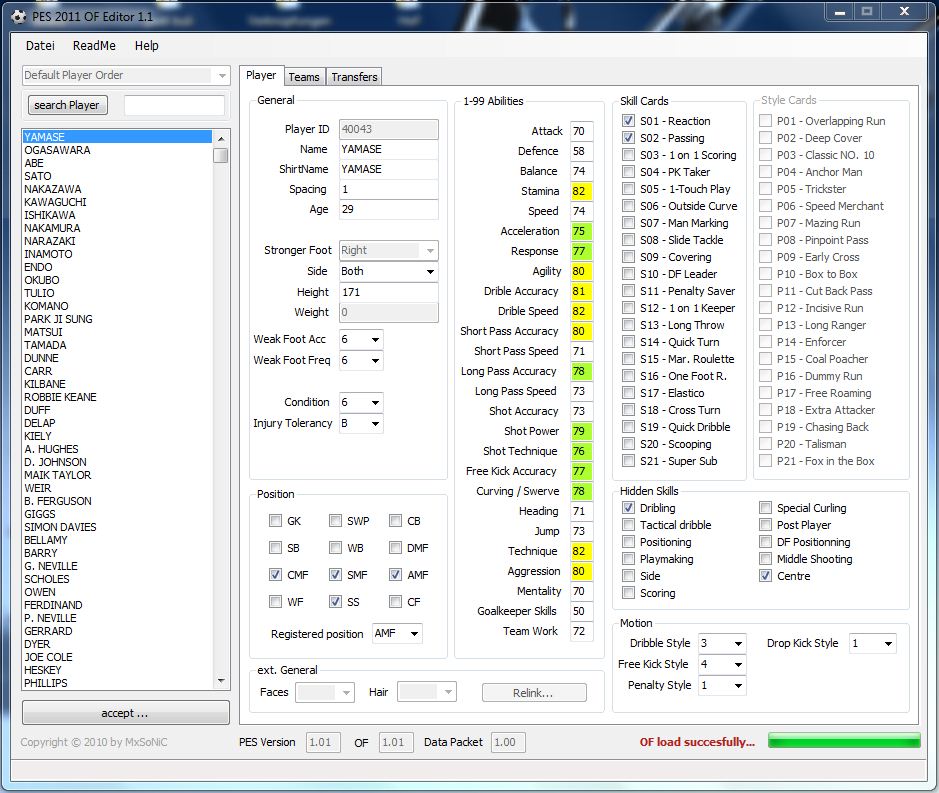
Task: Open the Free Kick Style dropdown
Action: 722,664
